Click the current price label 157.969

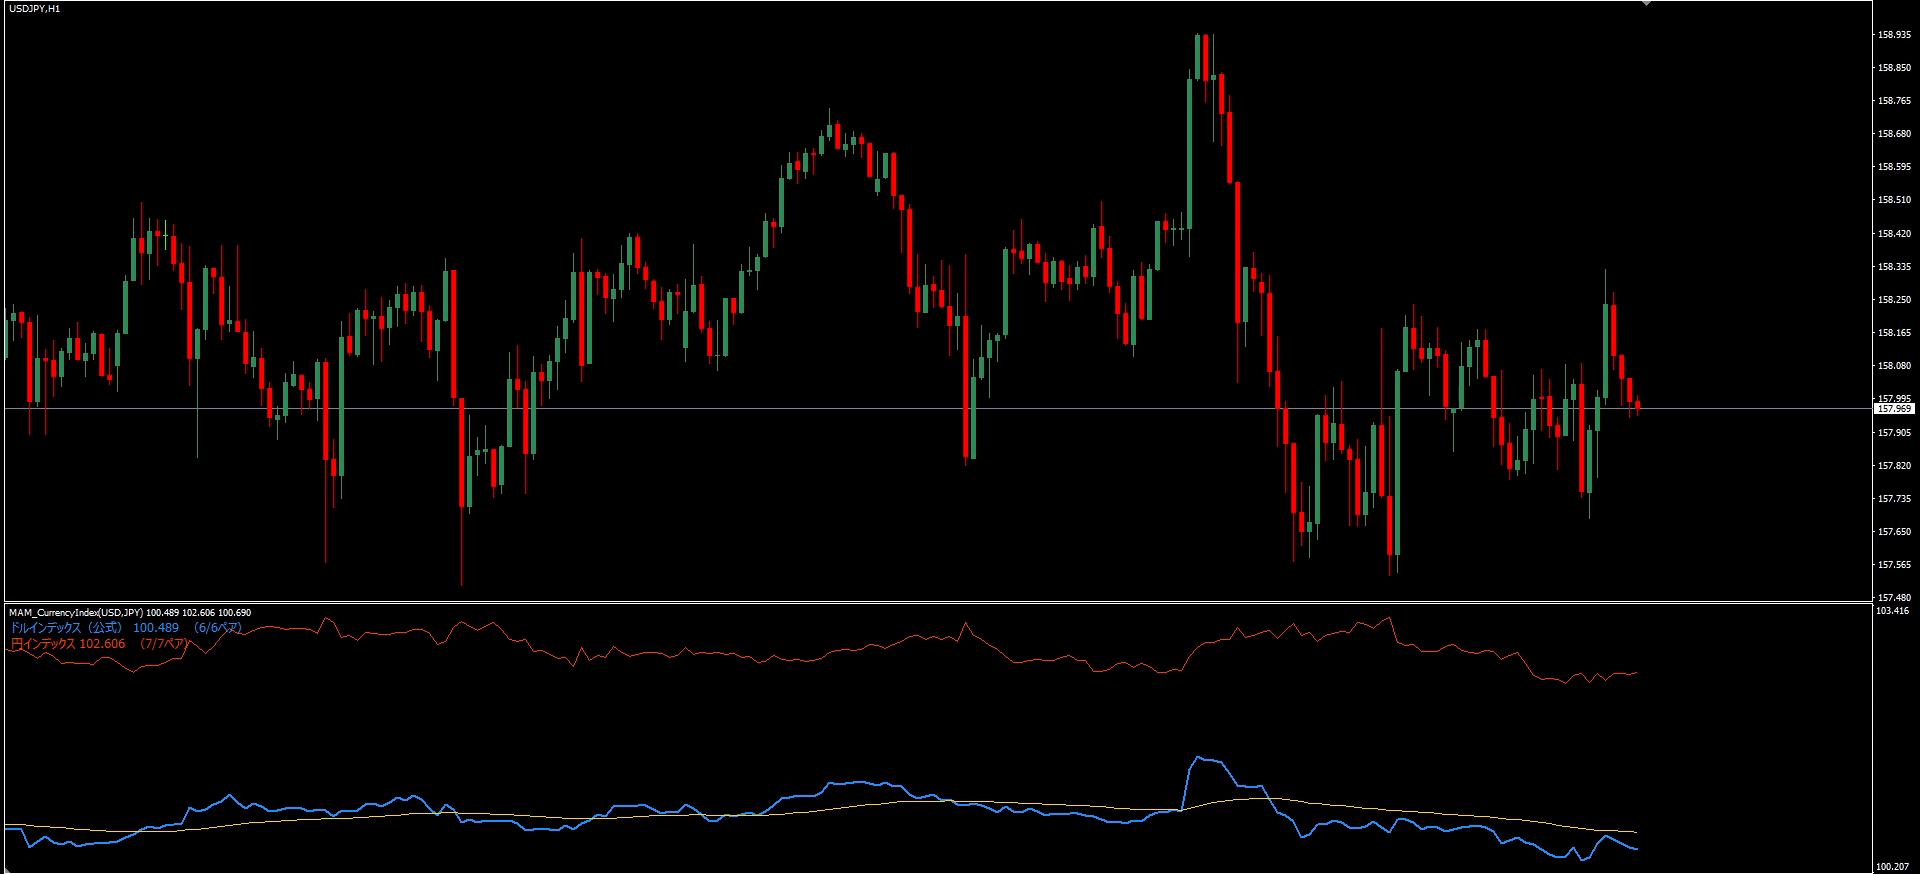(x=1895, y=408)
